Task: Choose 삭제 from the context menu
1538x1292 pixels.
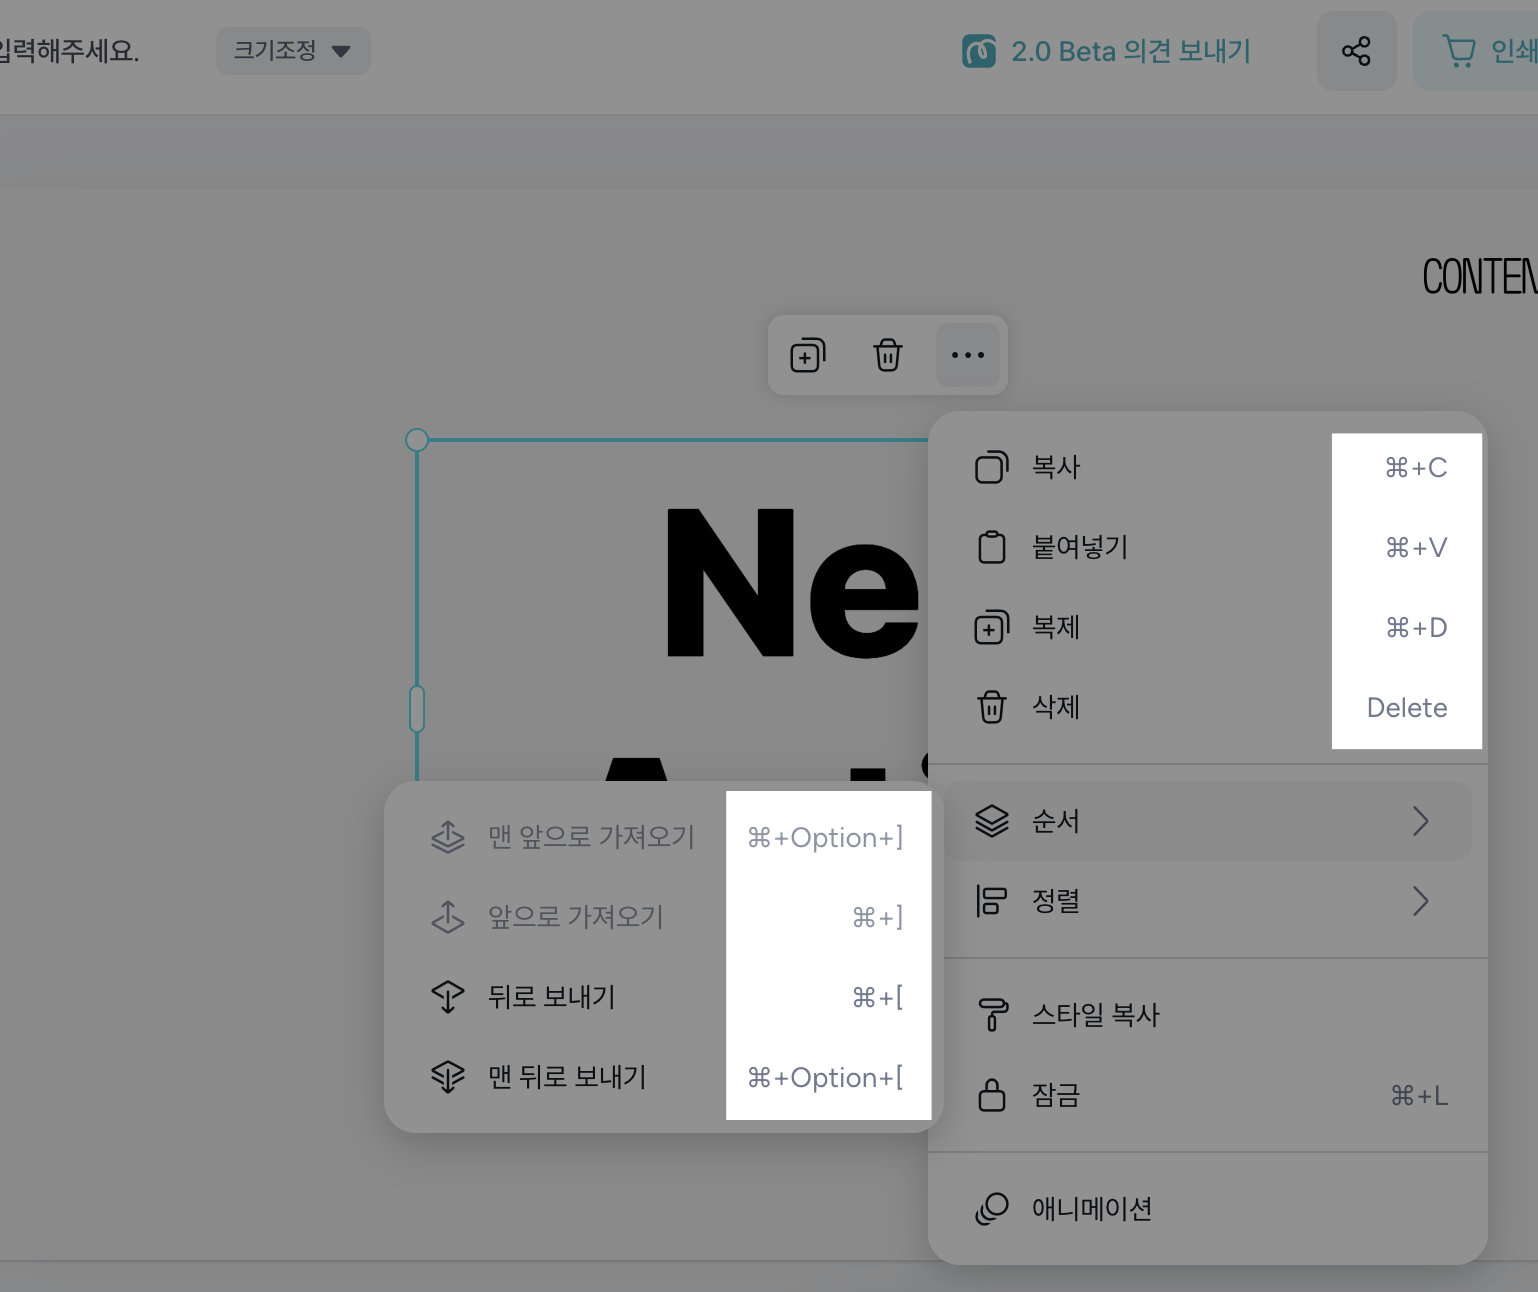Action: click(1056, 707)
